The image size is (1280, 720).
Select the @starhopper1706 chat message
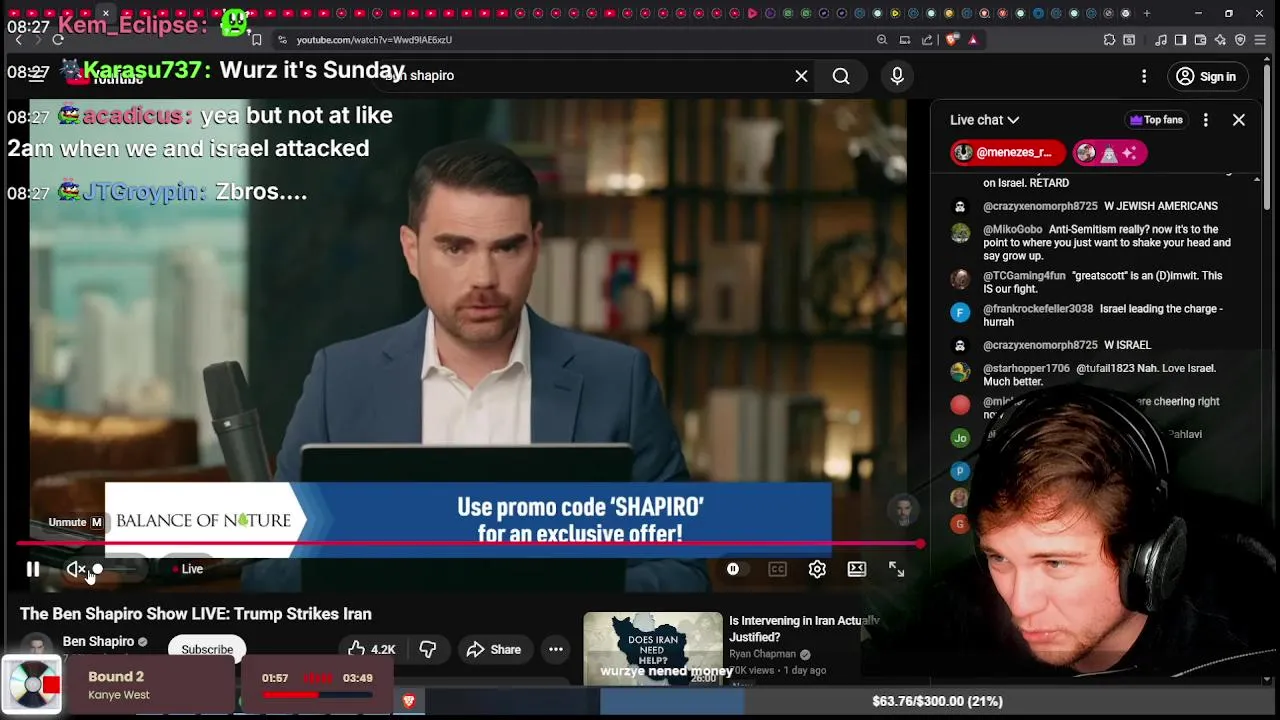[1090, 375]
